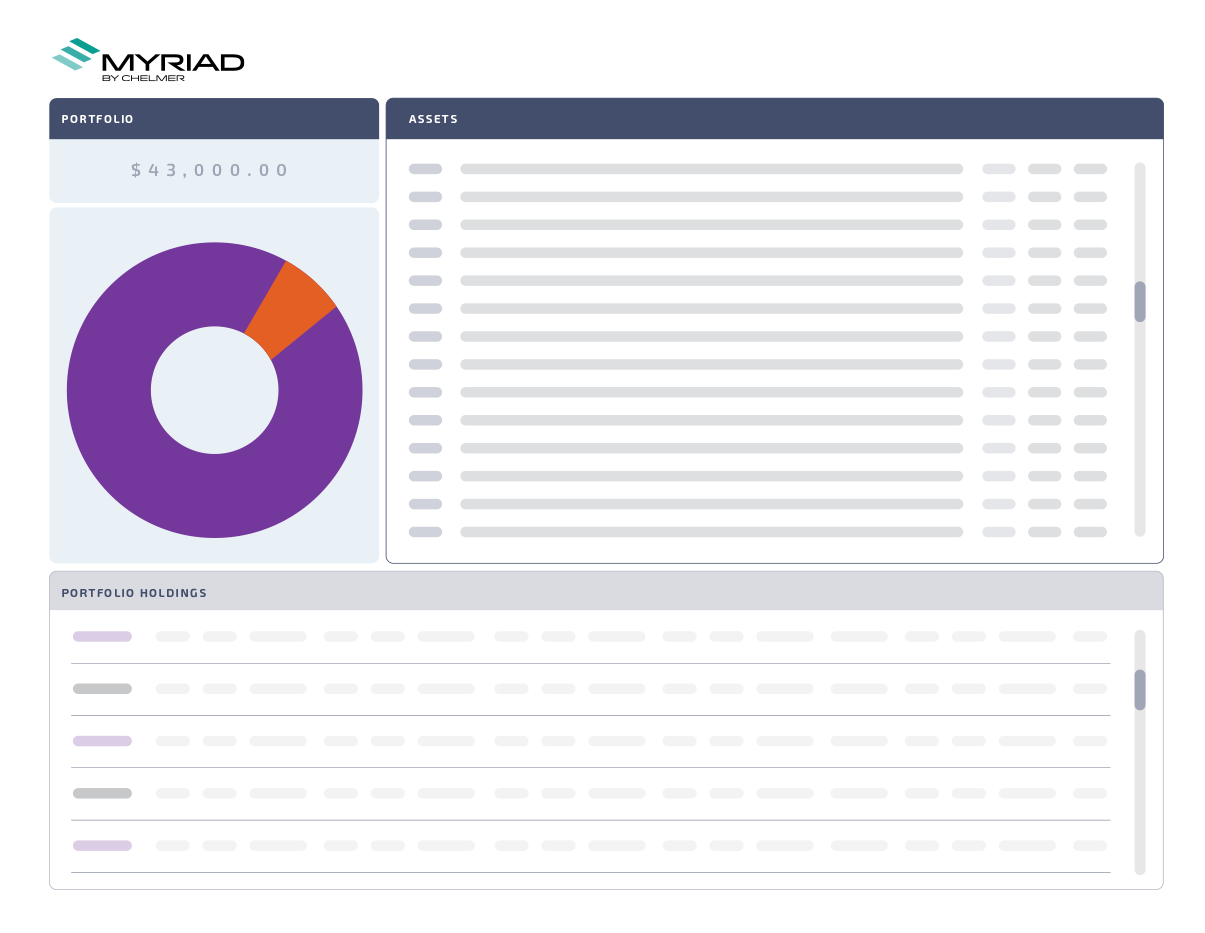Click the gray tag in fourth holdings row

pyautogui.click(x=102, y=793)
